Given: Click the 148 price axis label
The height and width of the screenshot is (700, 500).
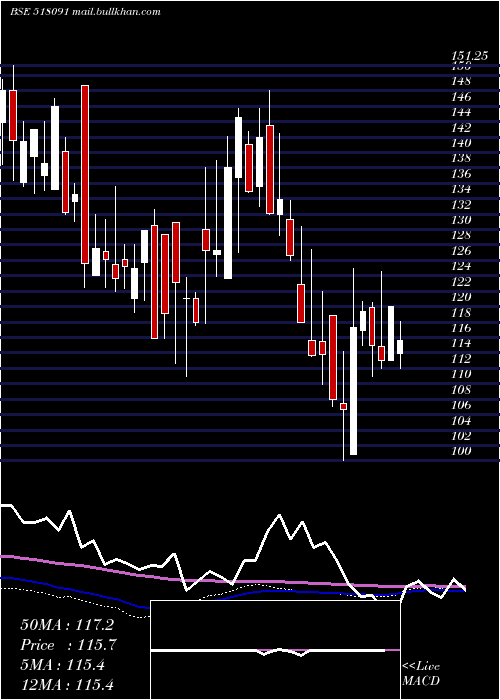Looking at the screenshot, I should click(x=461, y=82).
